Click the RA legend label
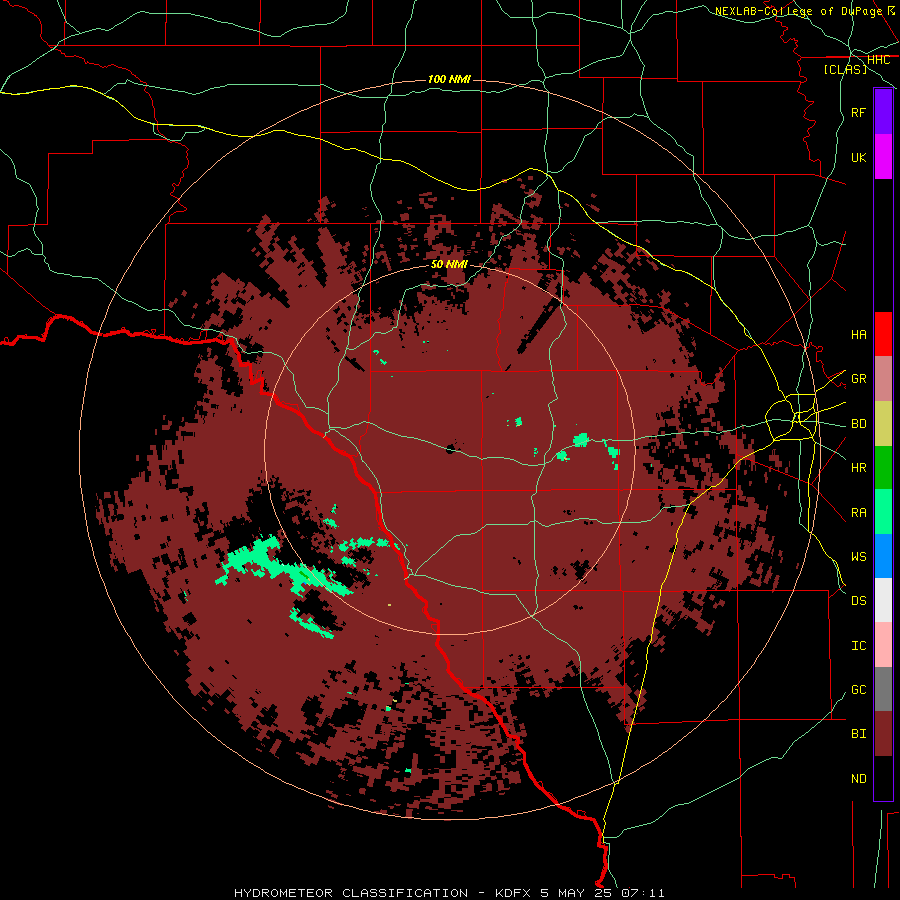Image resolution: width=900 pixels, height=900 pixels. point(858,512)
